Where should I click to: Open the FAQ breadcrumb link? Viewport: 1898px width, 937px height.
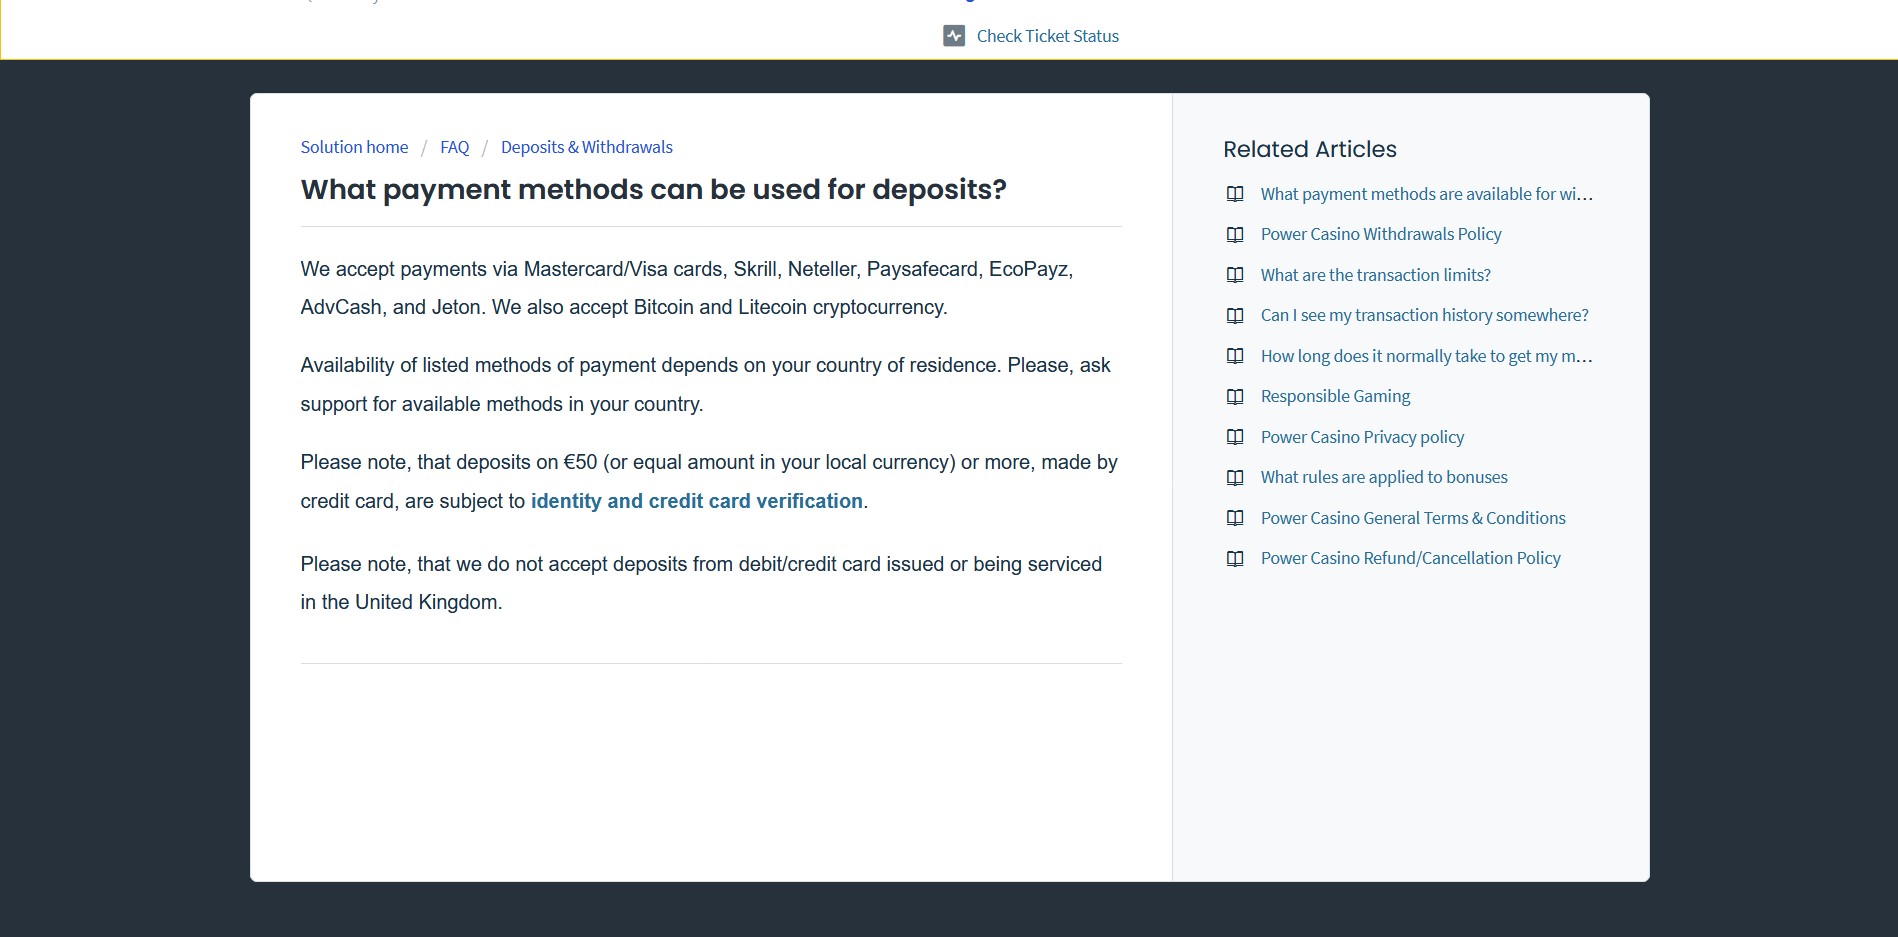454,147
